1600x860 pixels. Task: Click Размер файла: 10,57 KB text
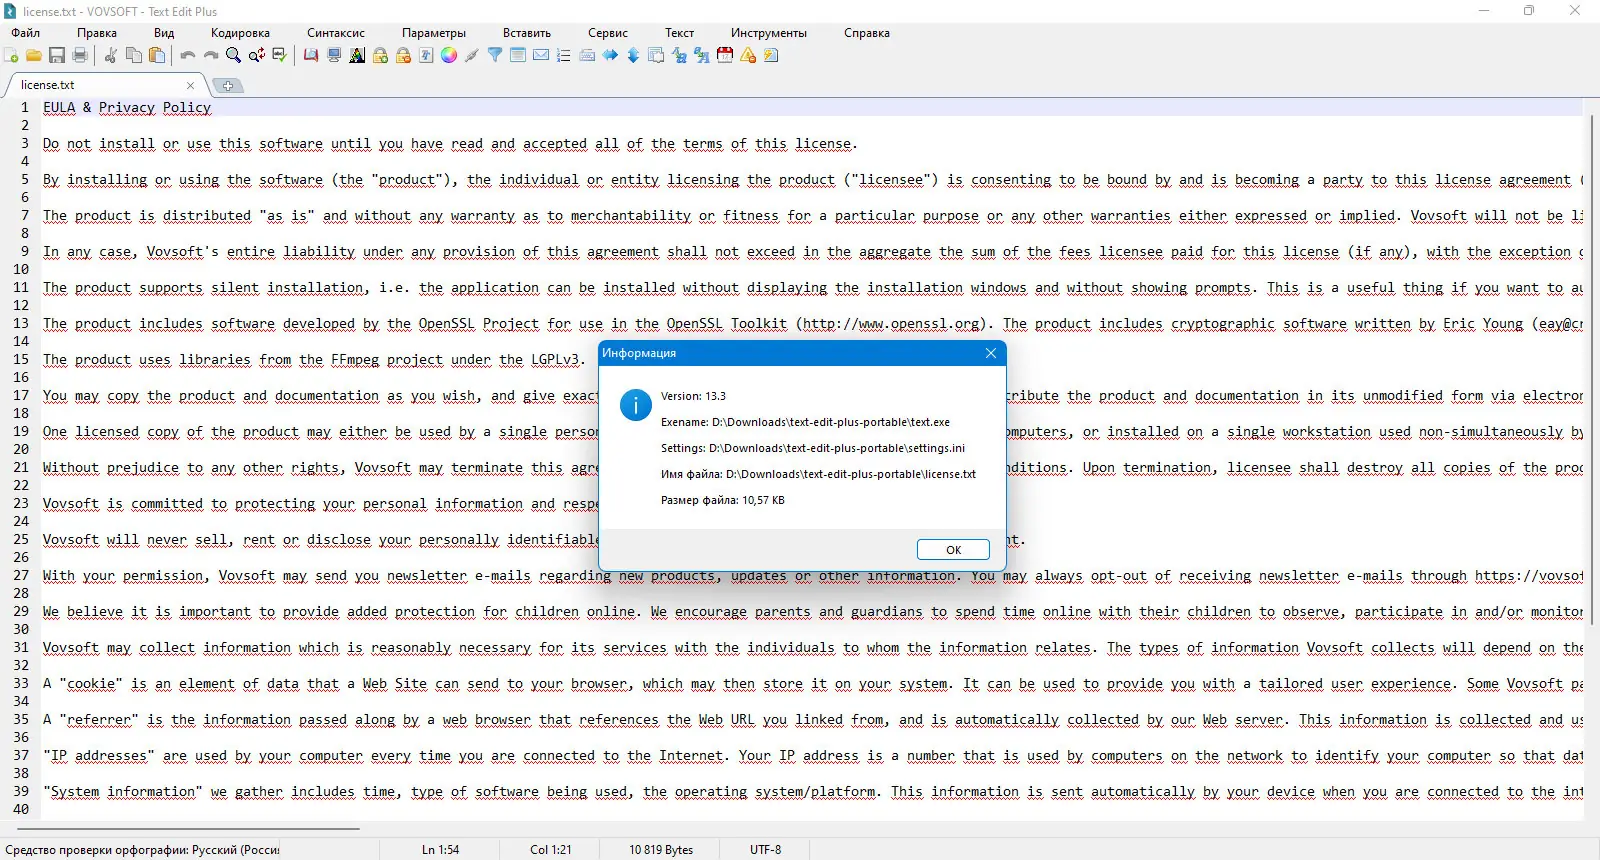click(723, 500)
